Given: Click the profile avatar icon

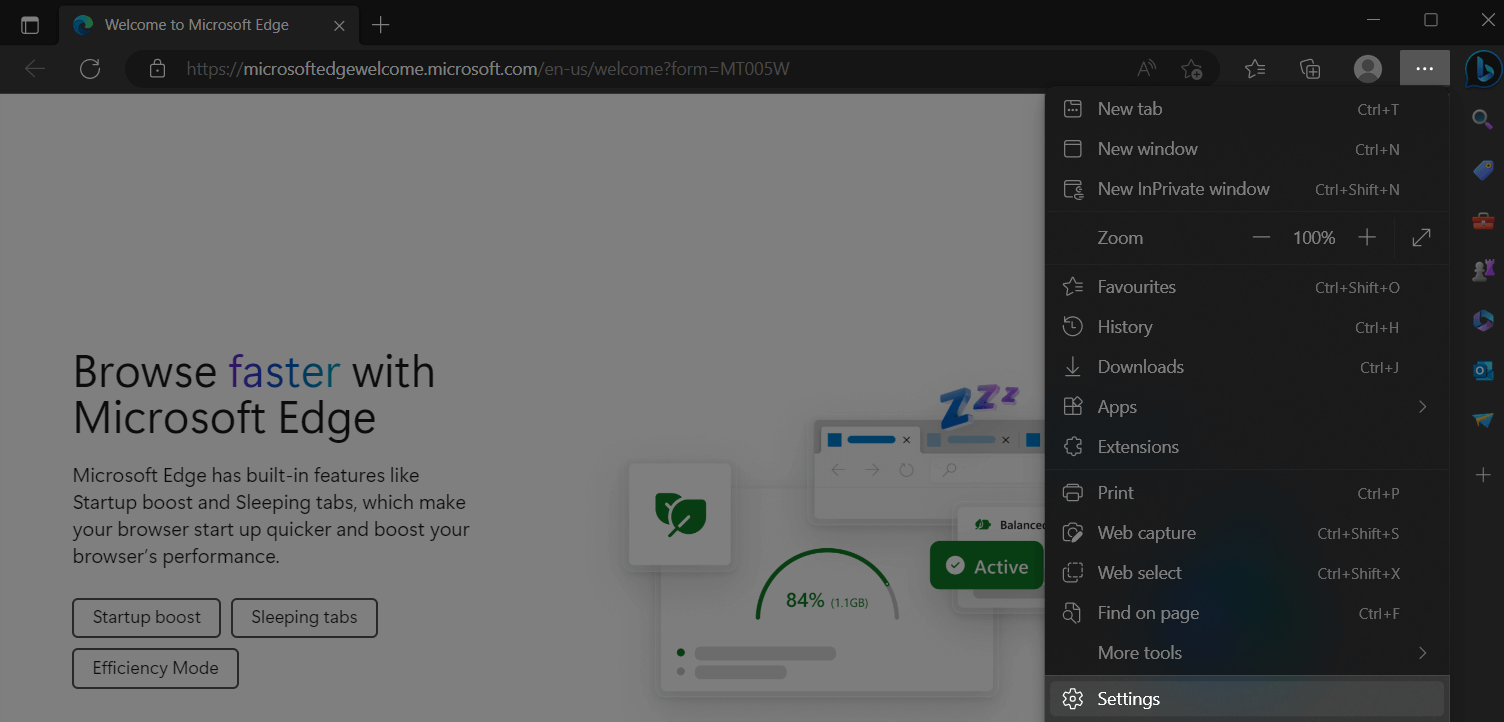Looking at the screenshot, I should (1367, 69).
